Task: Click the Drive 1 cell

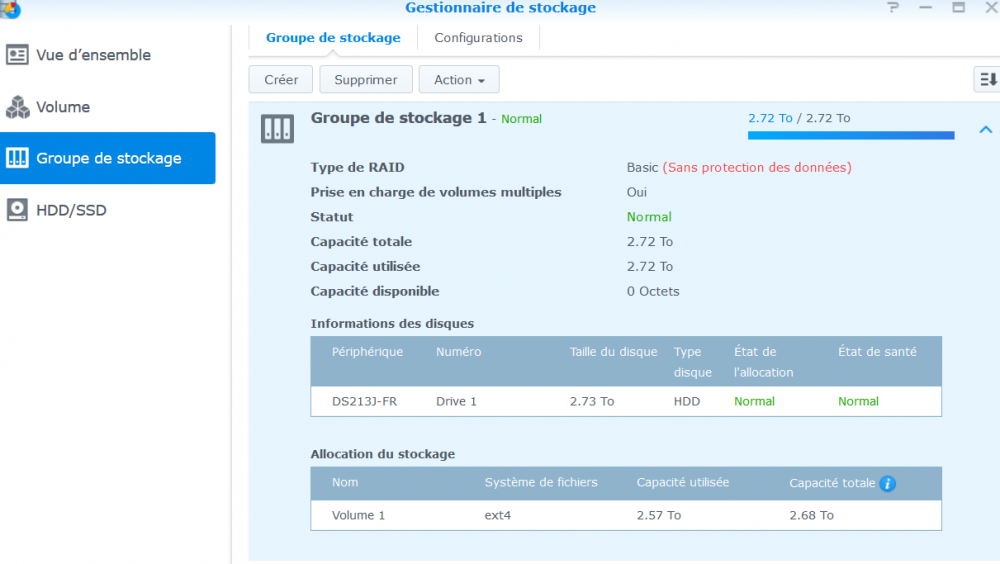Action: tap(456, 401)
